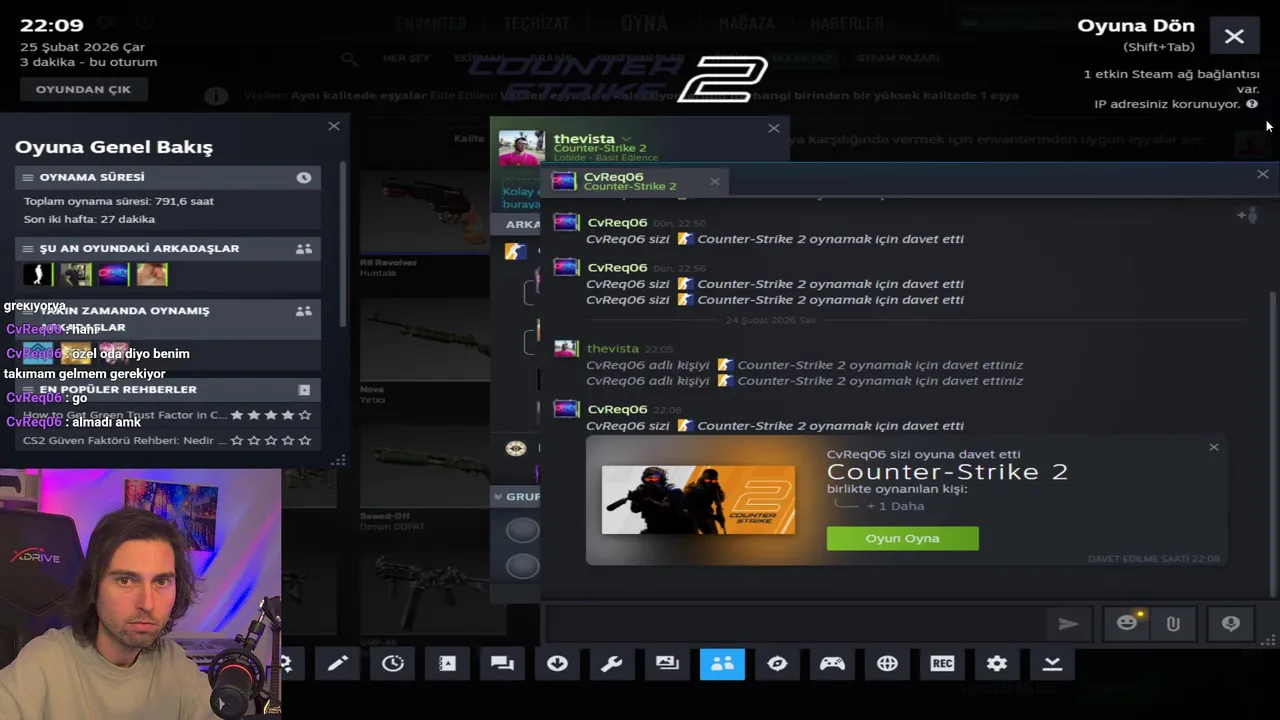
Task: Click the CS2 badge icon in friends list
Action: [x=515, y=251]
